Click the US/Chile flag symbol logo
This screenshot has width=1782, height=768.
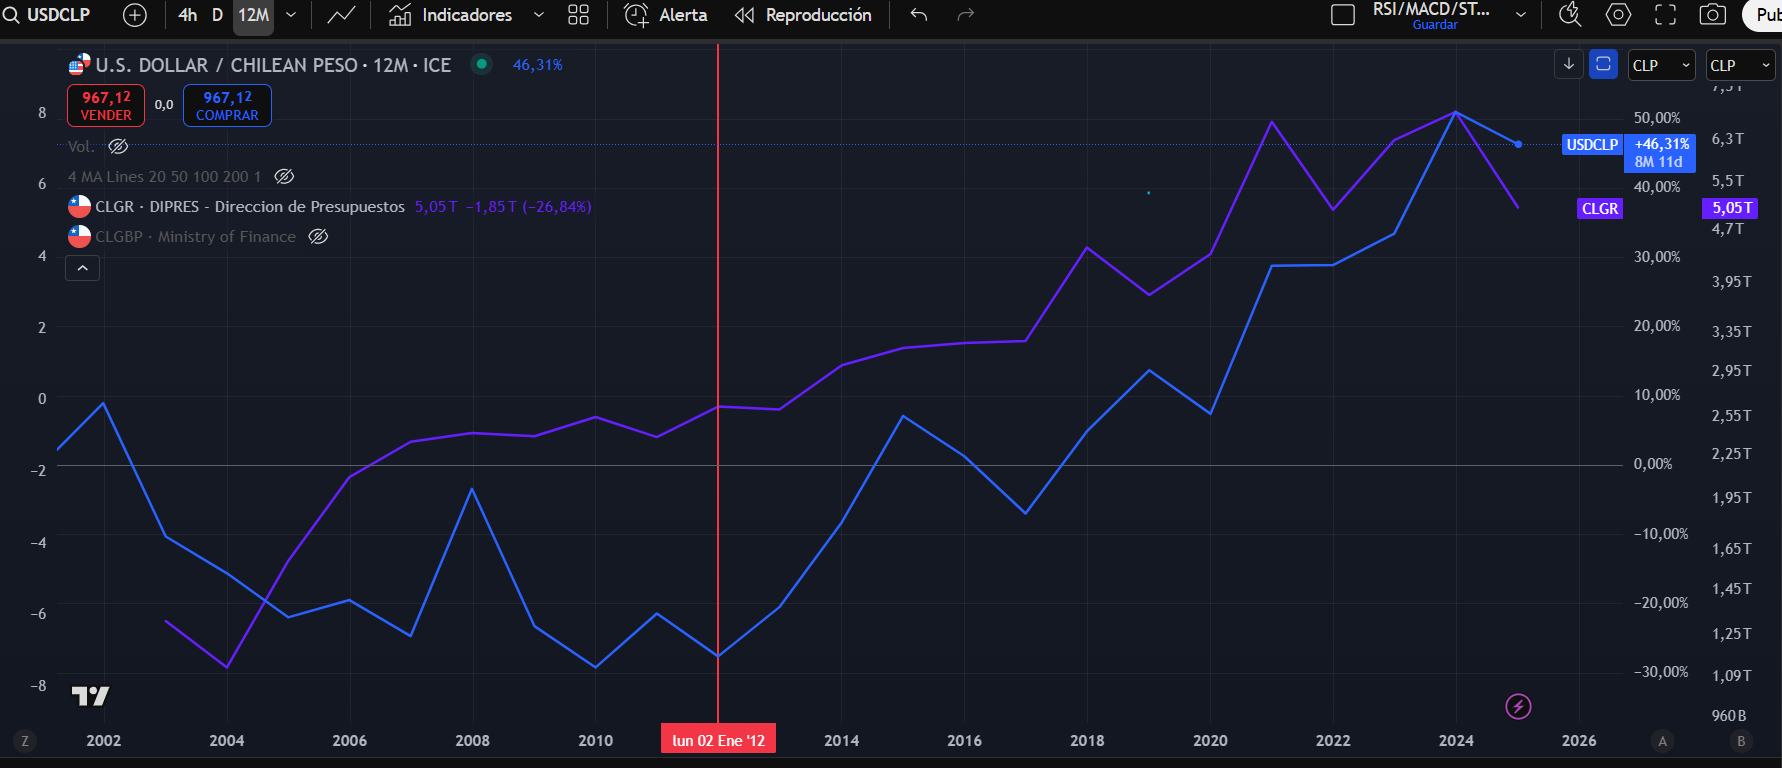79,65
